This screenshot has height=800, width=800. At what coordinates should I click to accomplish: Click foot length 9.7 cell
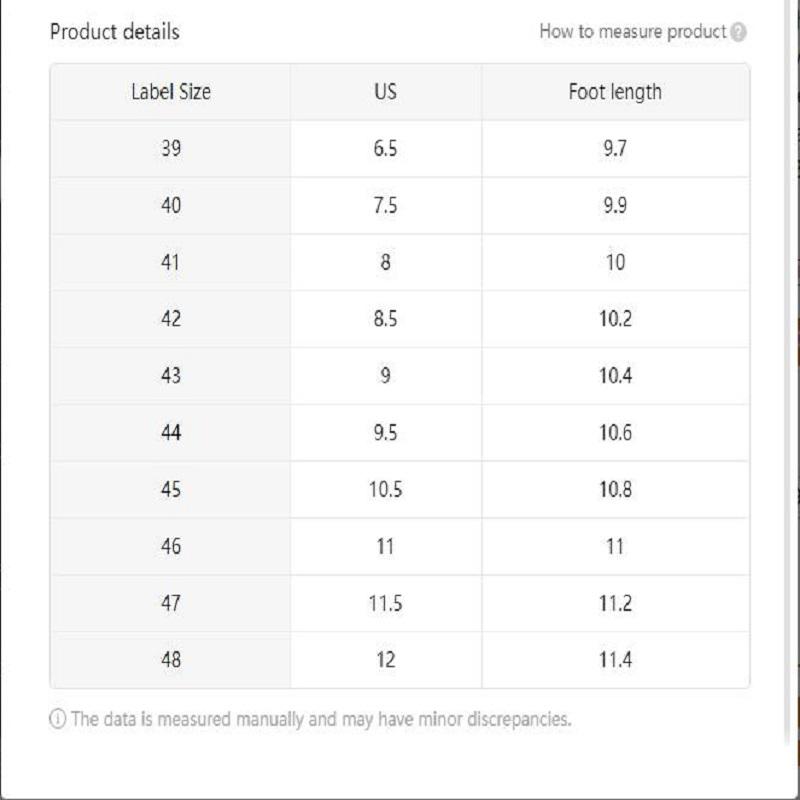615,149
